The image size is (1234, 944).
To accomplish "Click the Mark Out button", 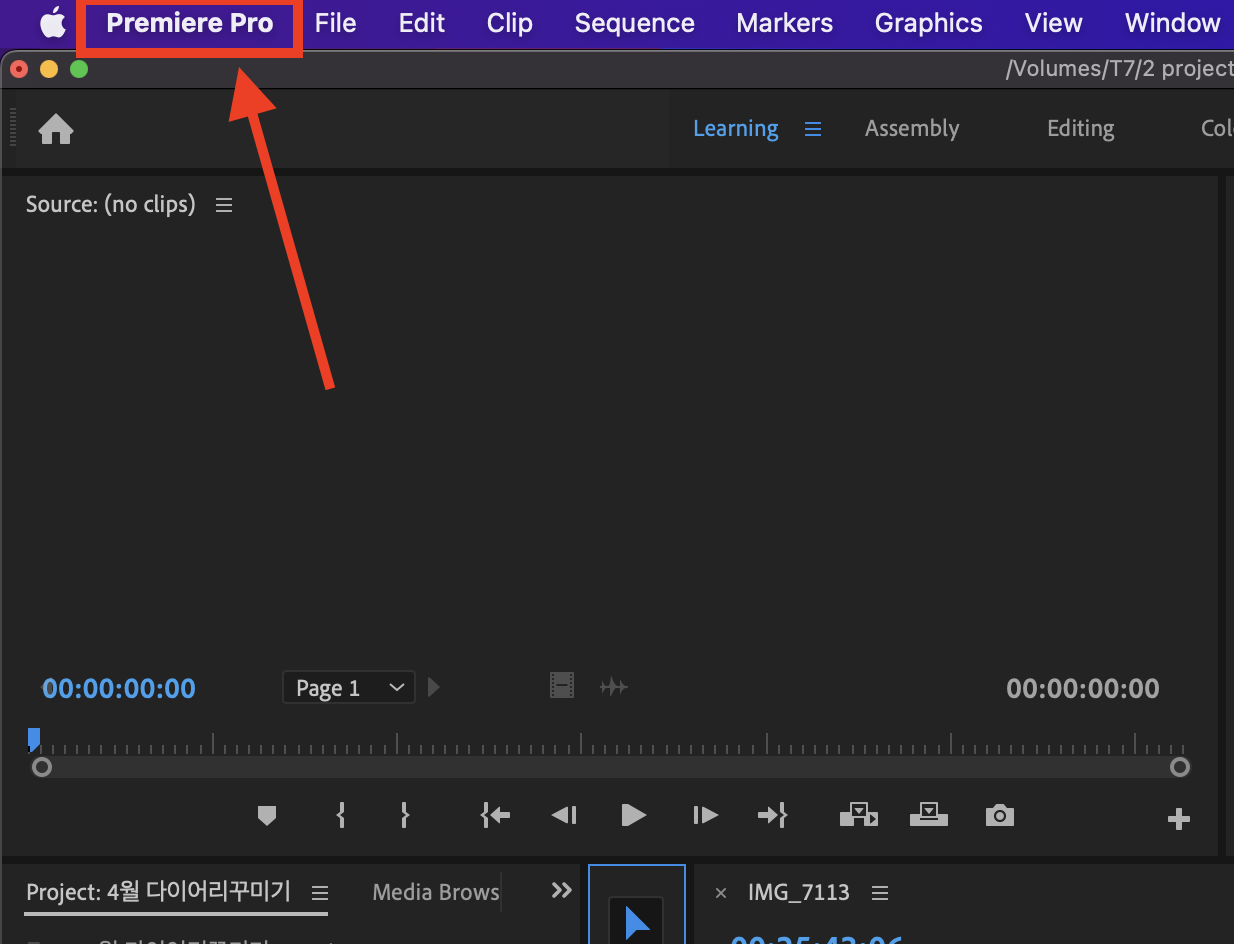I will [404, 816].
